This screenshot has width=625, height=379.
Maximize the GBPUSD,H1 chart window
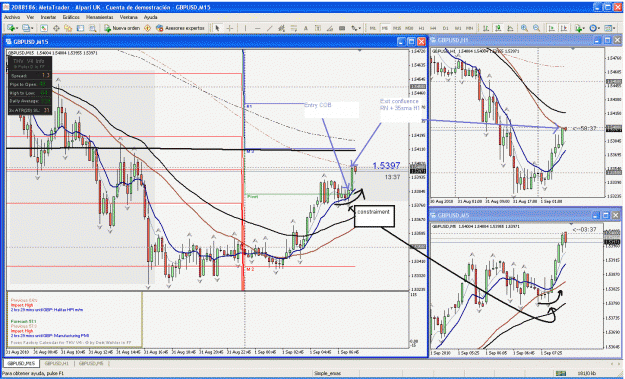coord(607,40)
